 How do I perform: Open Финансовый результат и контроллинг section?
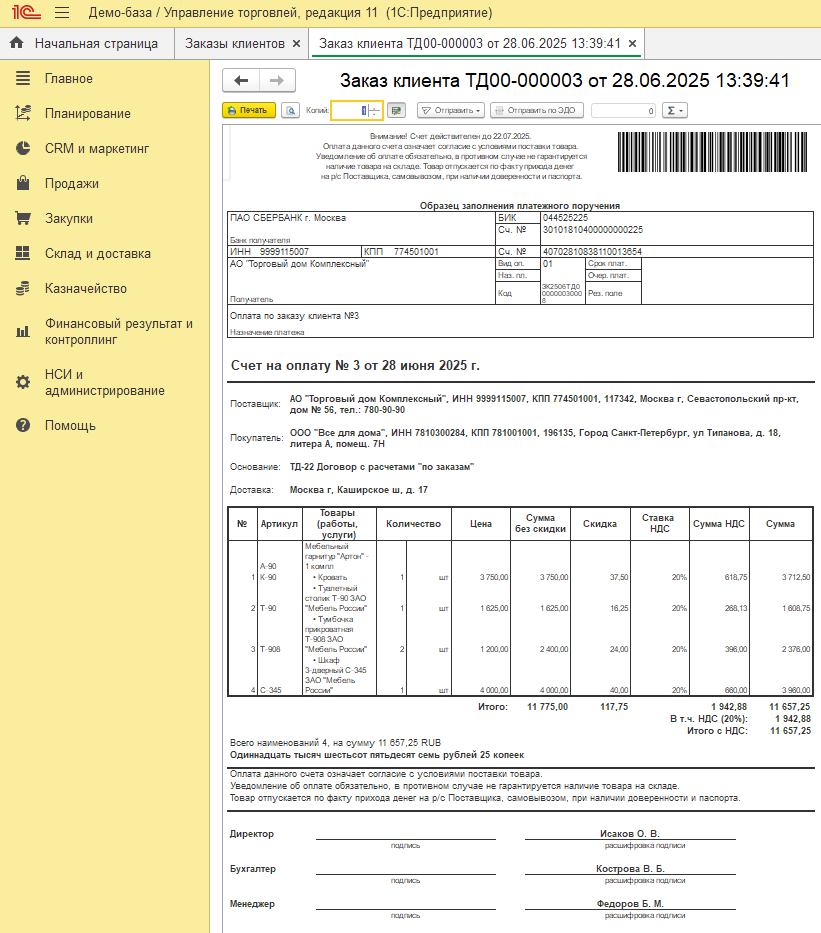105,331
